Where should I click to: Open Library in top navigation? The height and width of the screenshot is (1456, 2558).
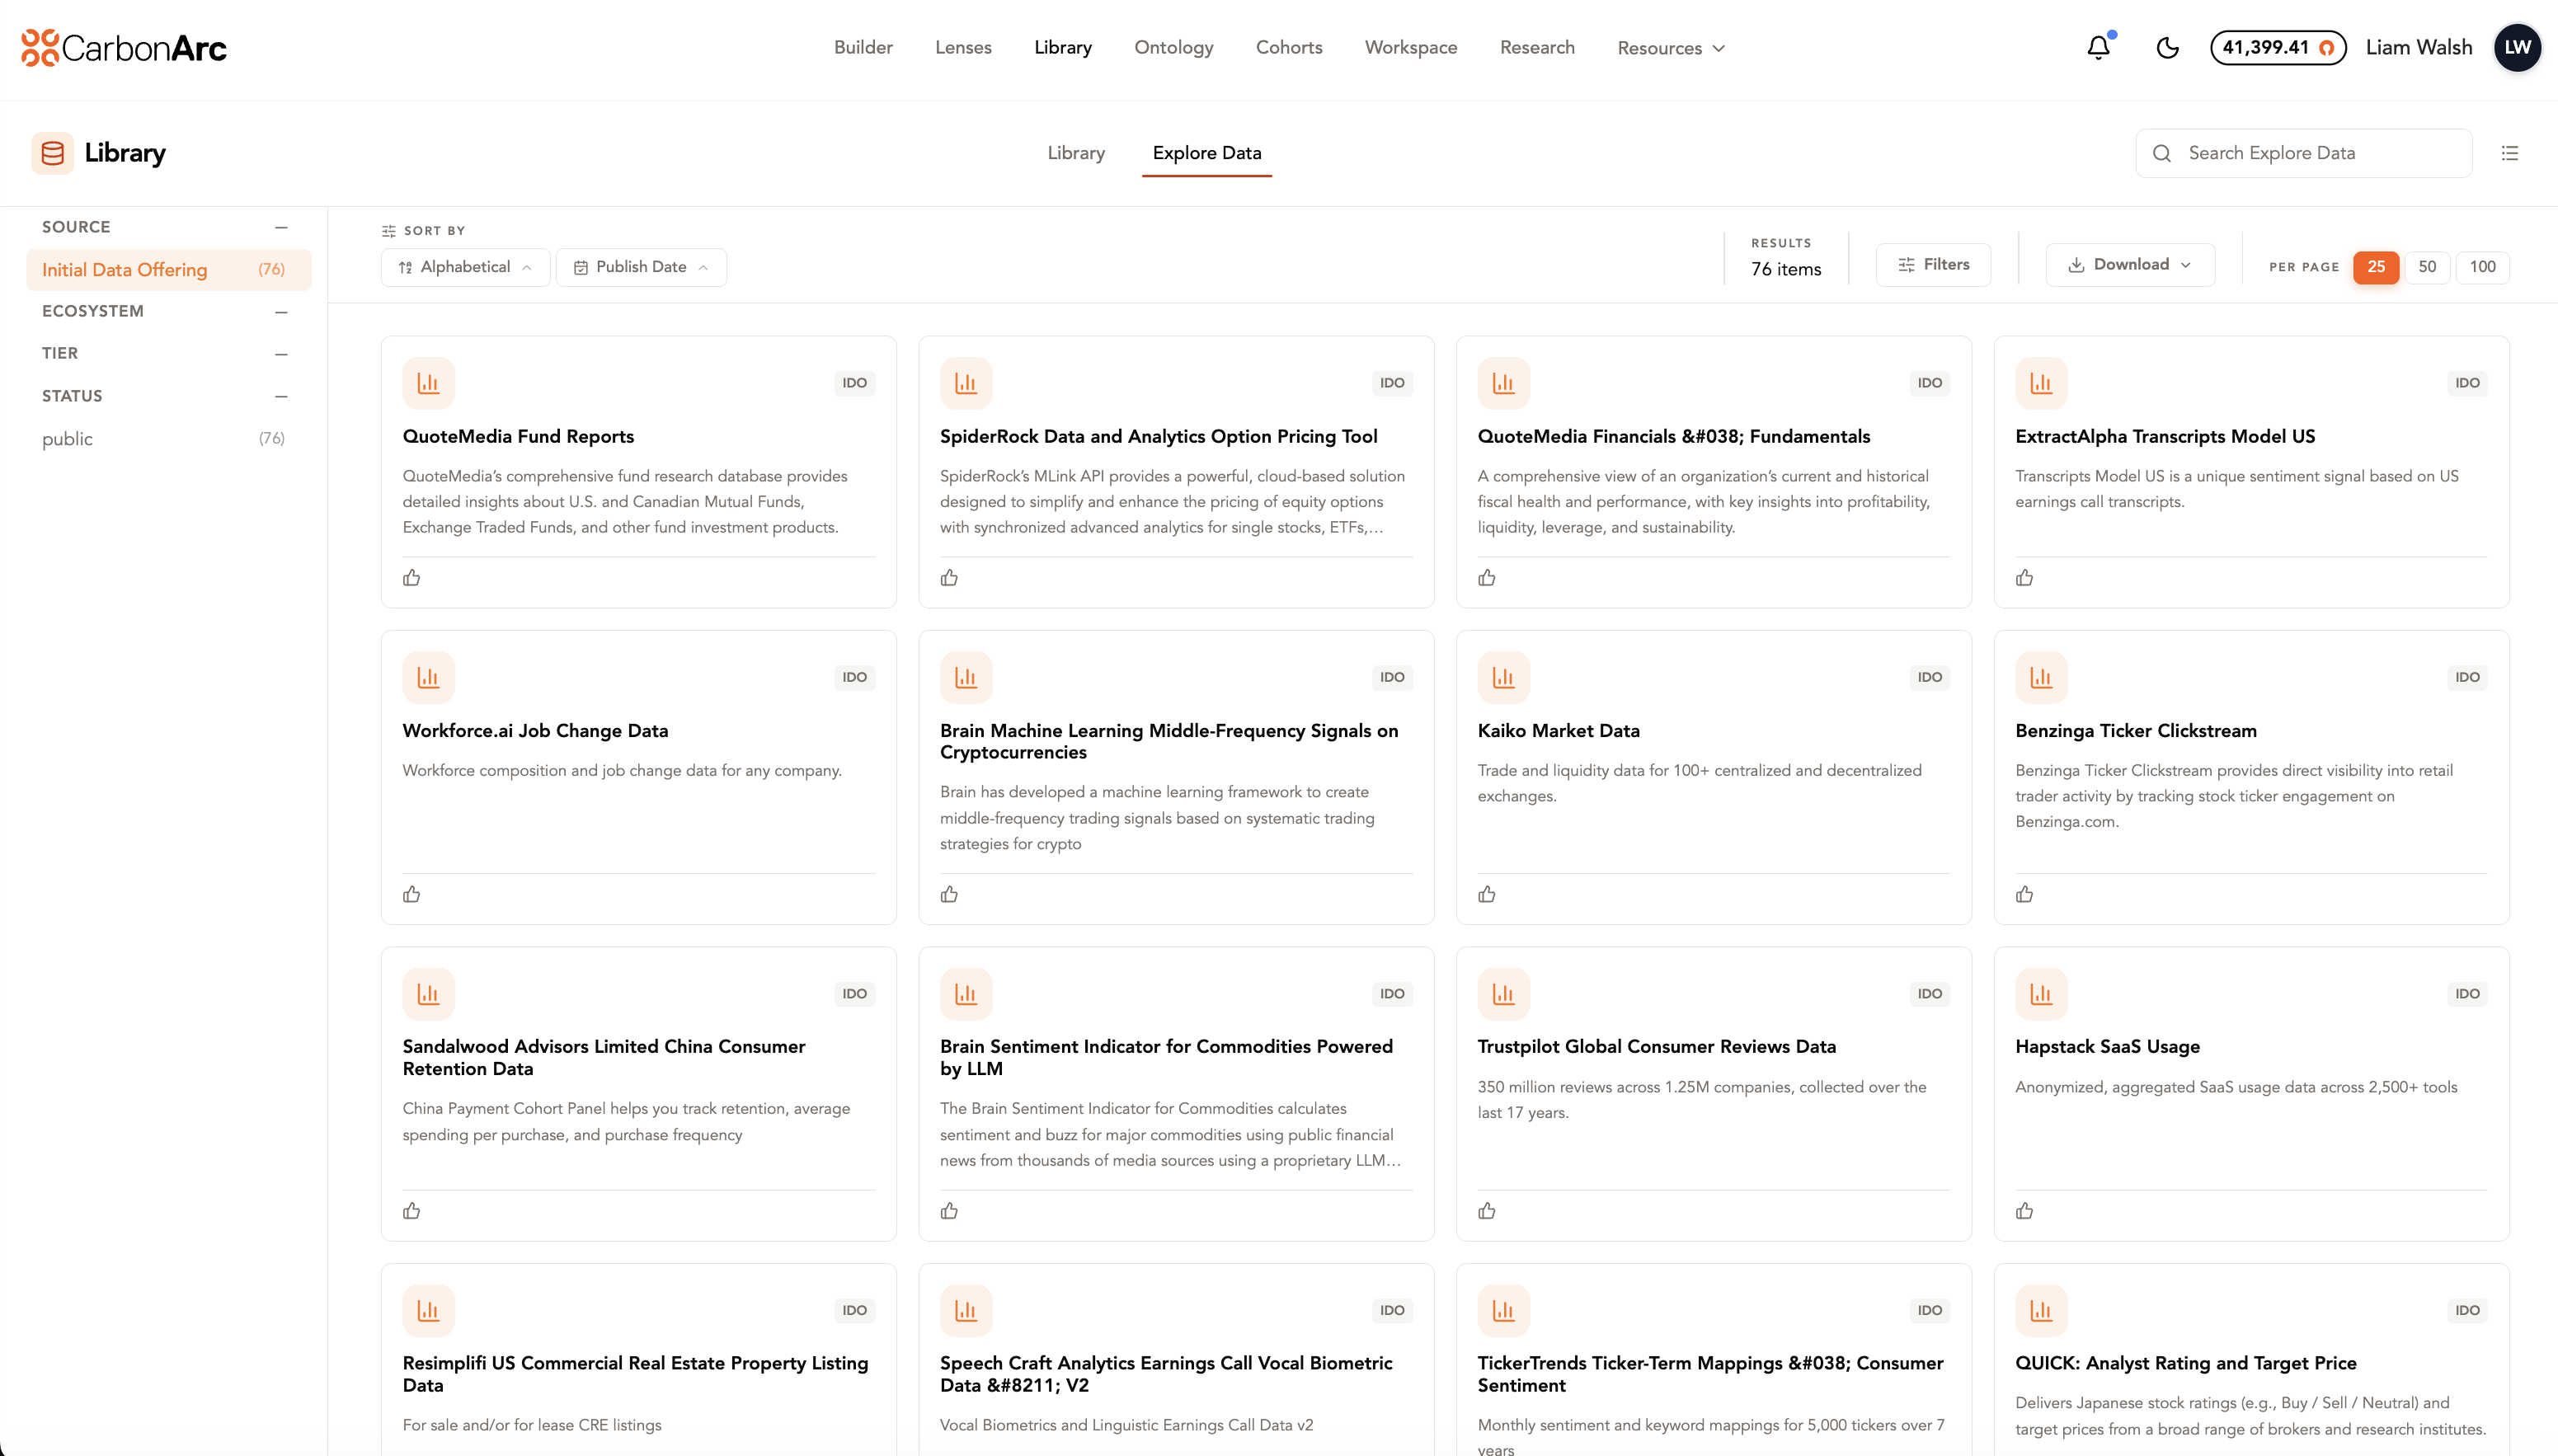pyautogui.click(x=1062, y=47)
